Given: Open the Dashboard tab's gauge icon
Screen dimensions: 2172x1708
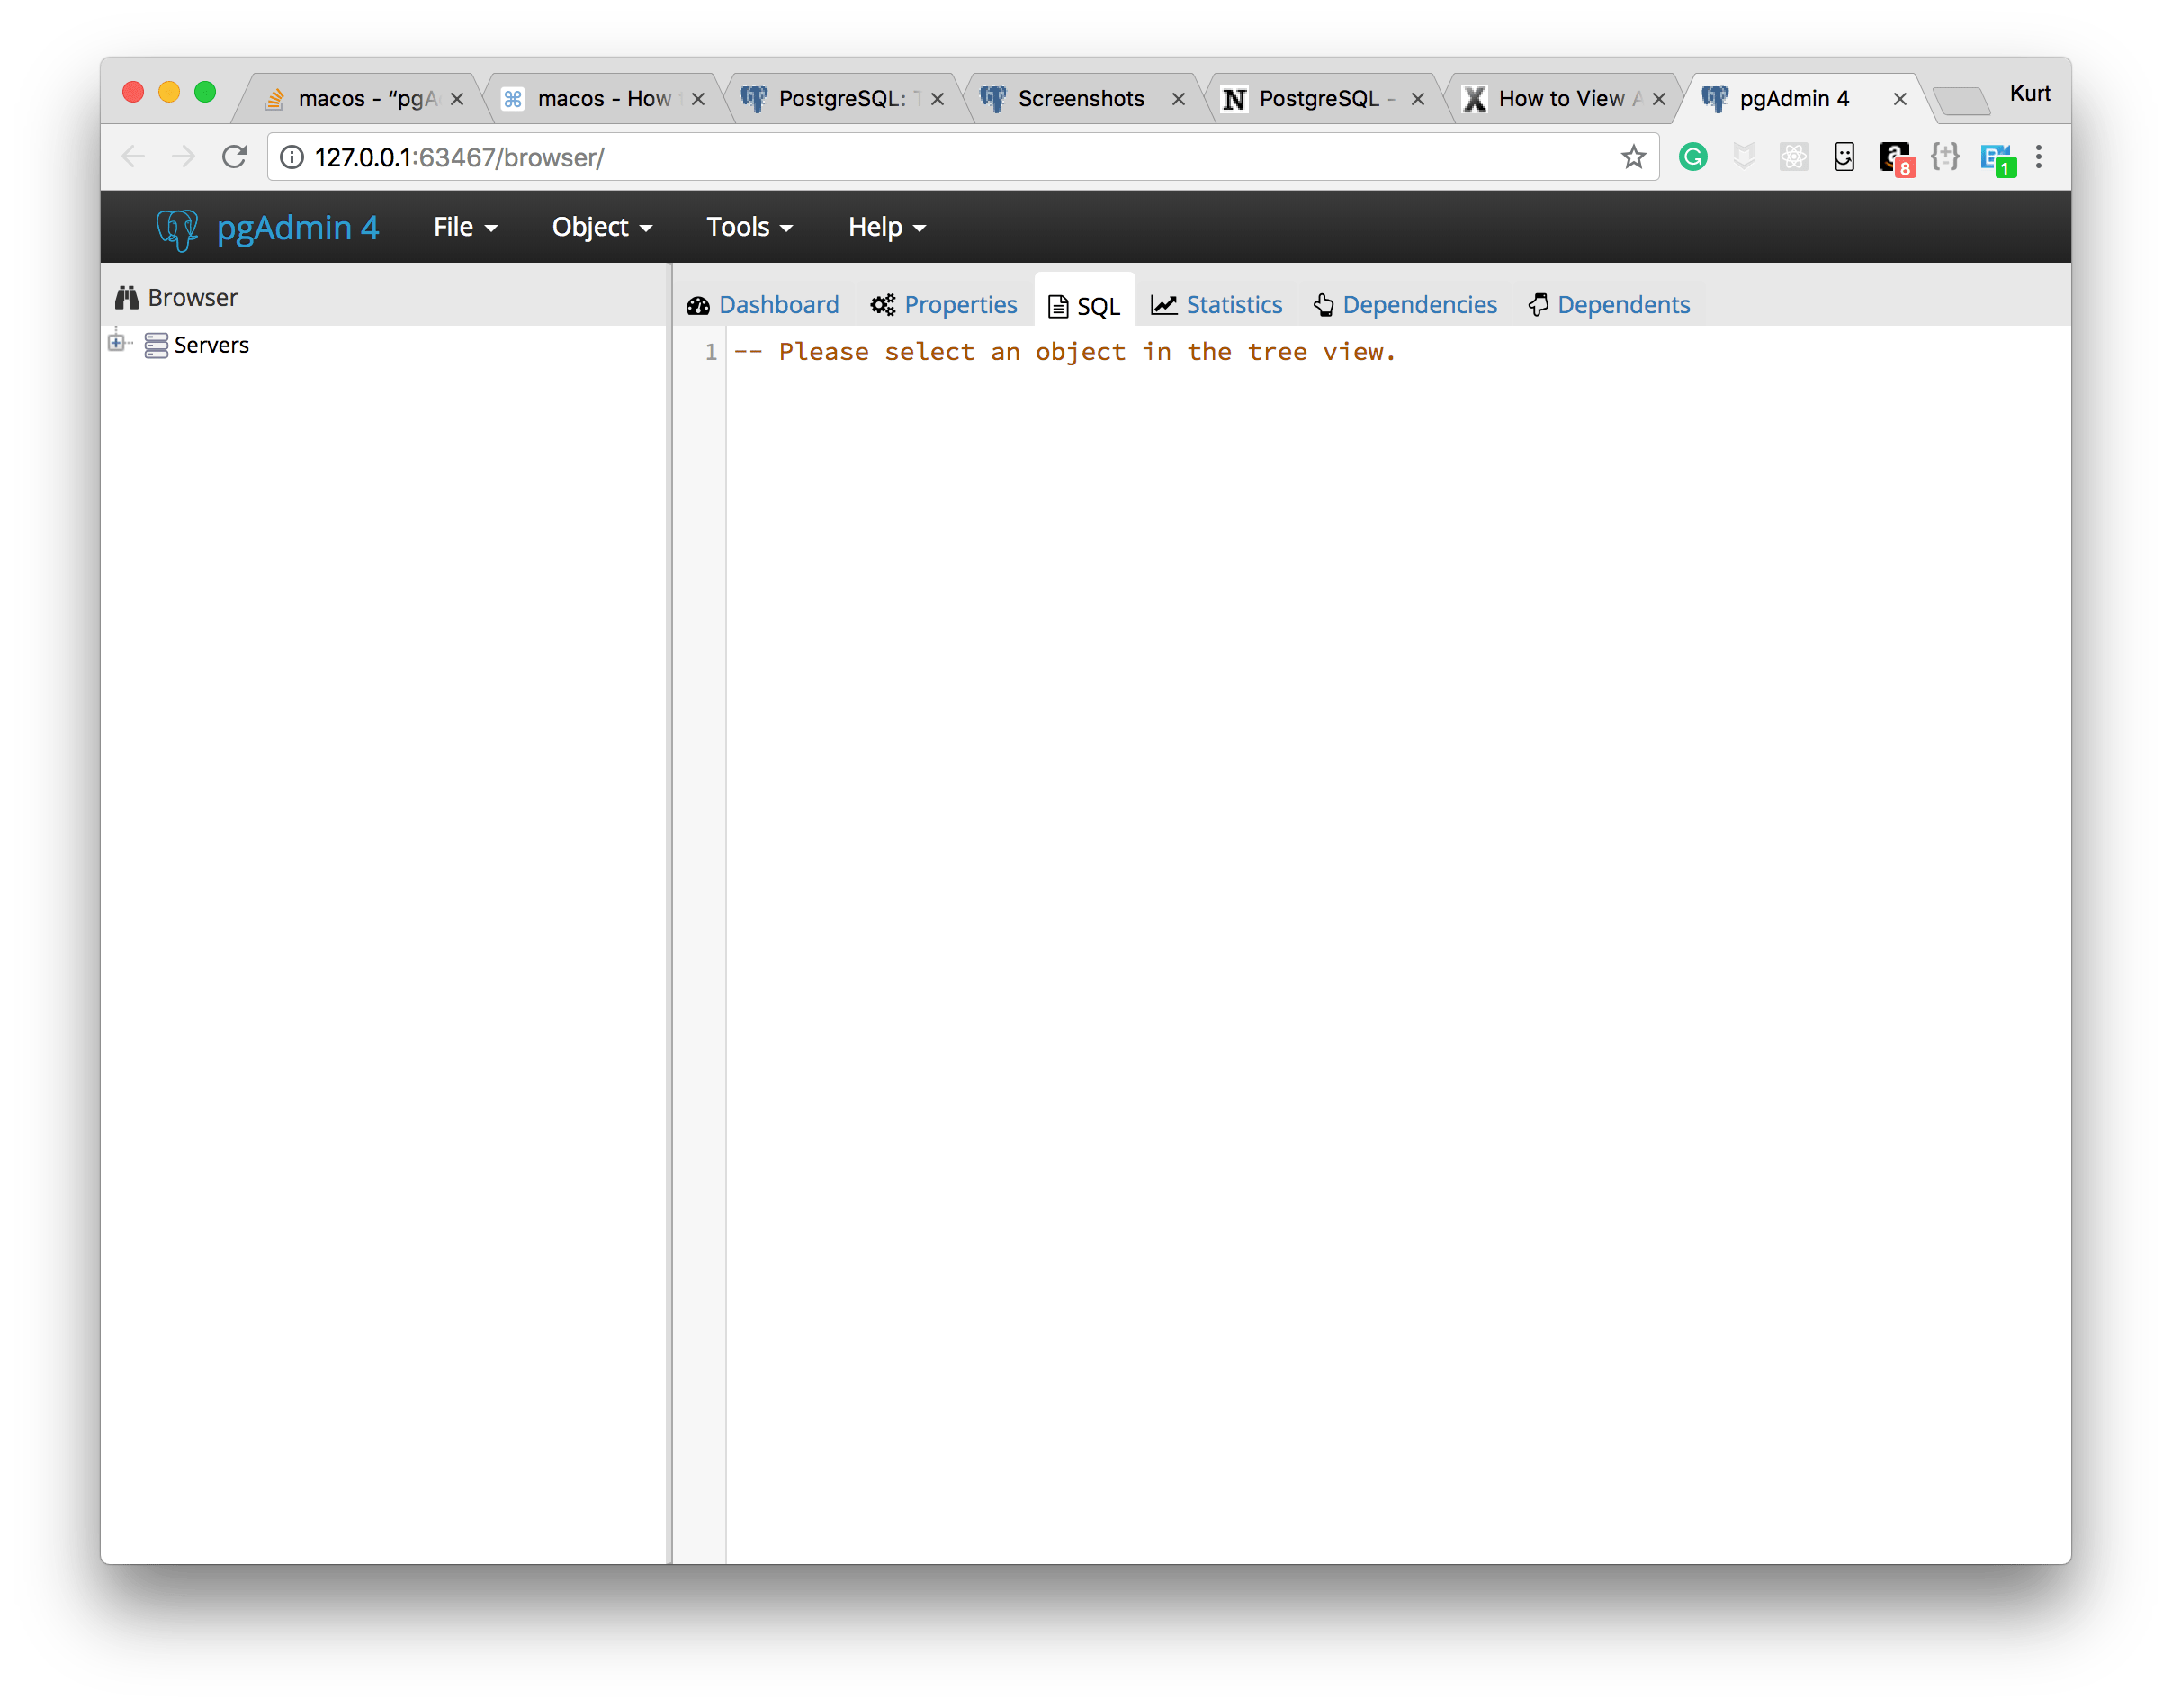Looking at the screenshot, I should coord(698,305).
